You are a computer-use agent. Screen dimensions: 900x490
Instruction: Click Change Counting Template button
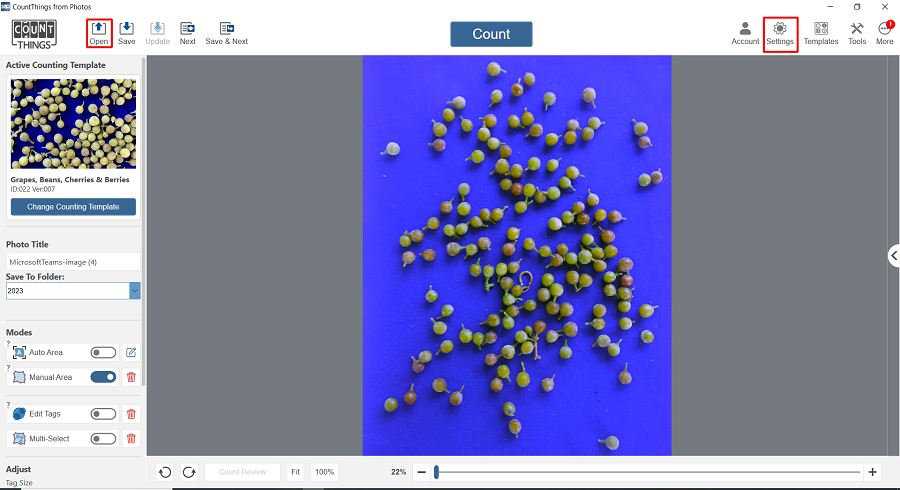click(73, 207)
